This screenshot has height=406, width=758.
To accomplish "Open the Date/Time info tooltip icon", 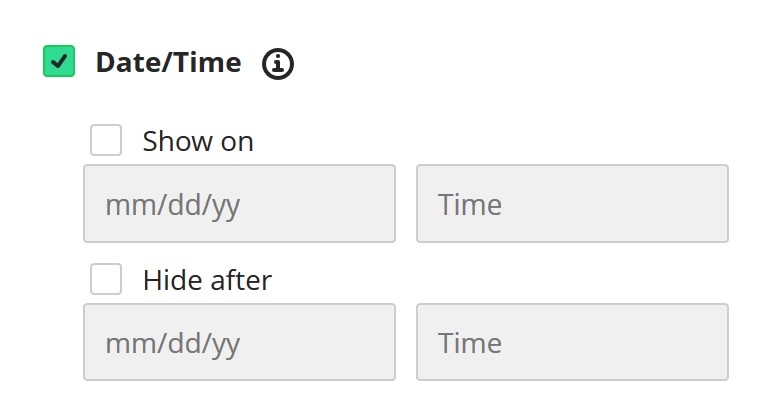I will pos(278,63).
